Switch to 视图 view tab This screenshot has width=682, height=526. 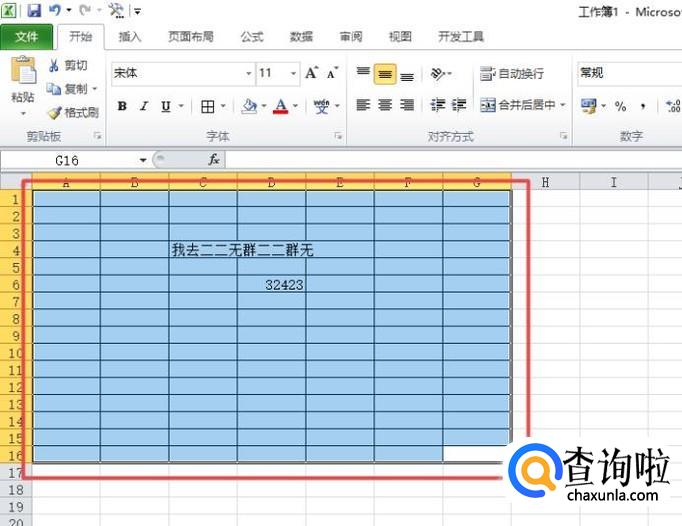[400, 37]
